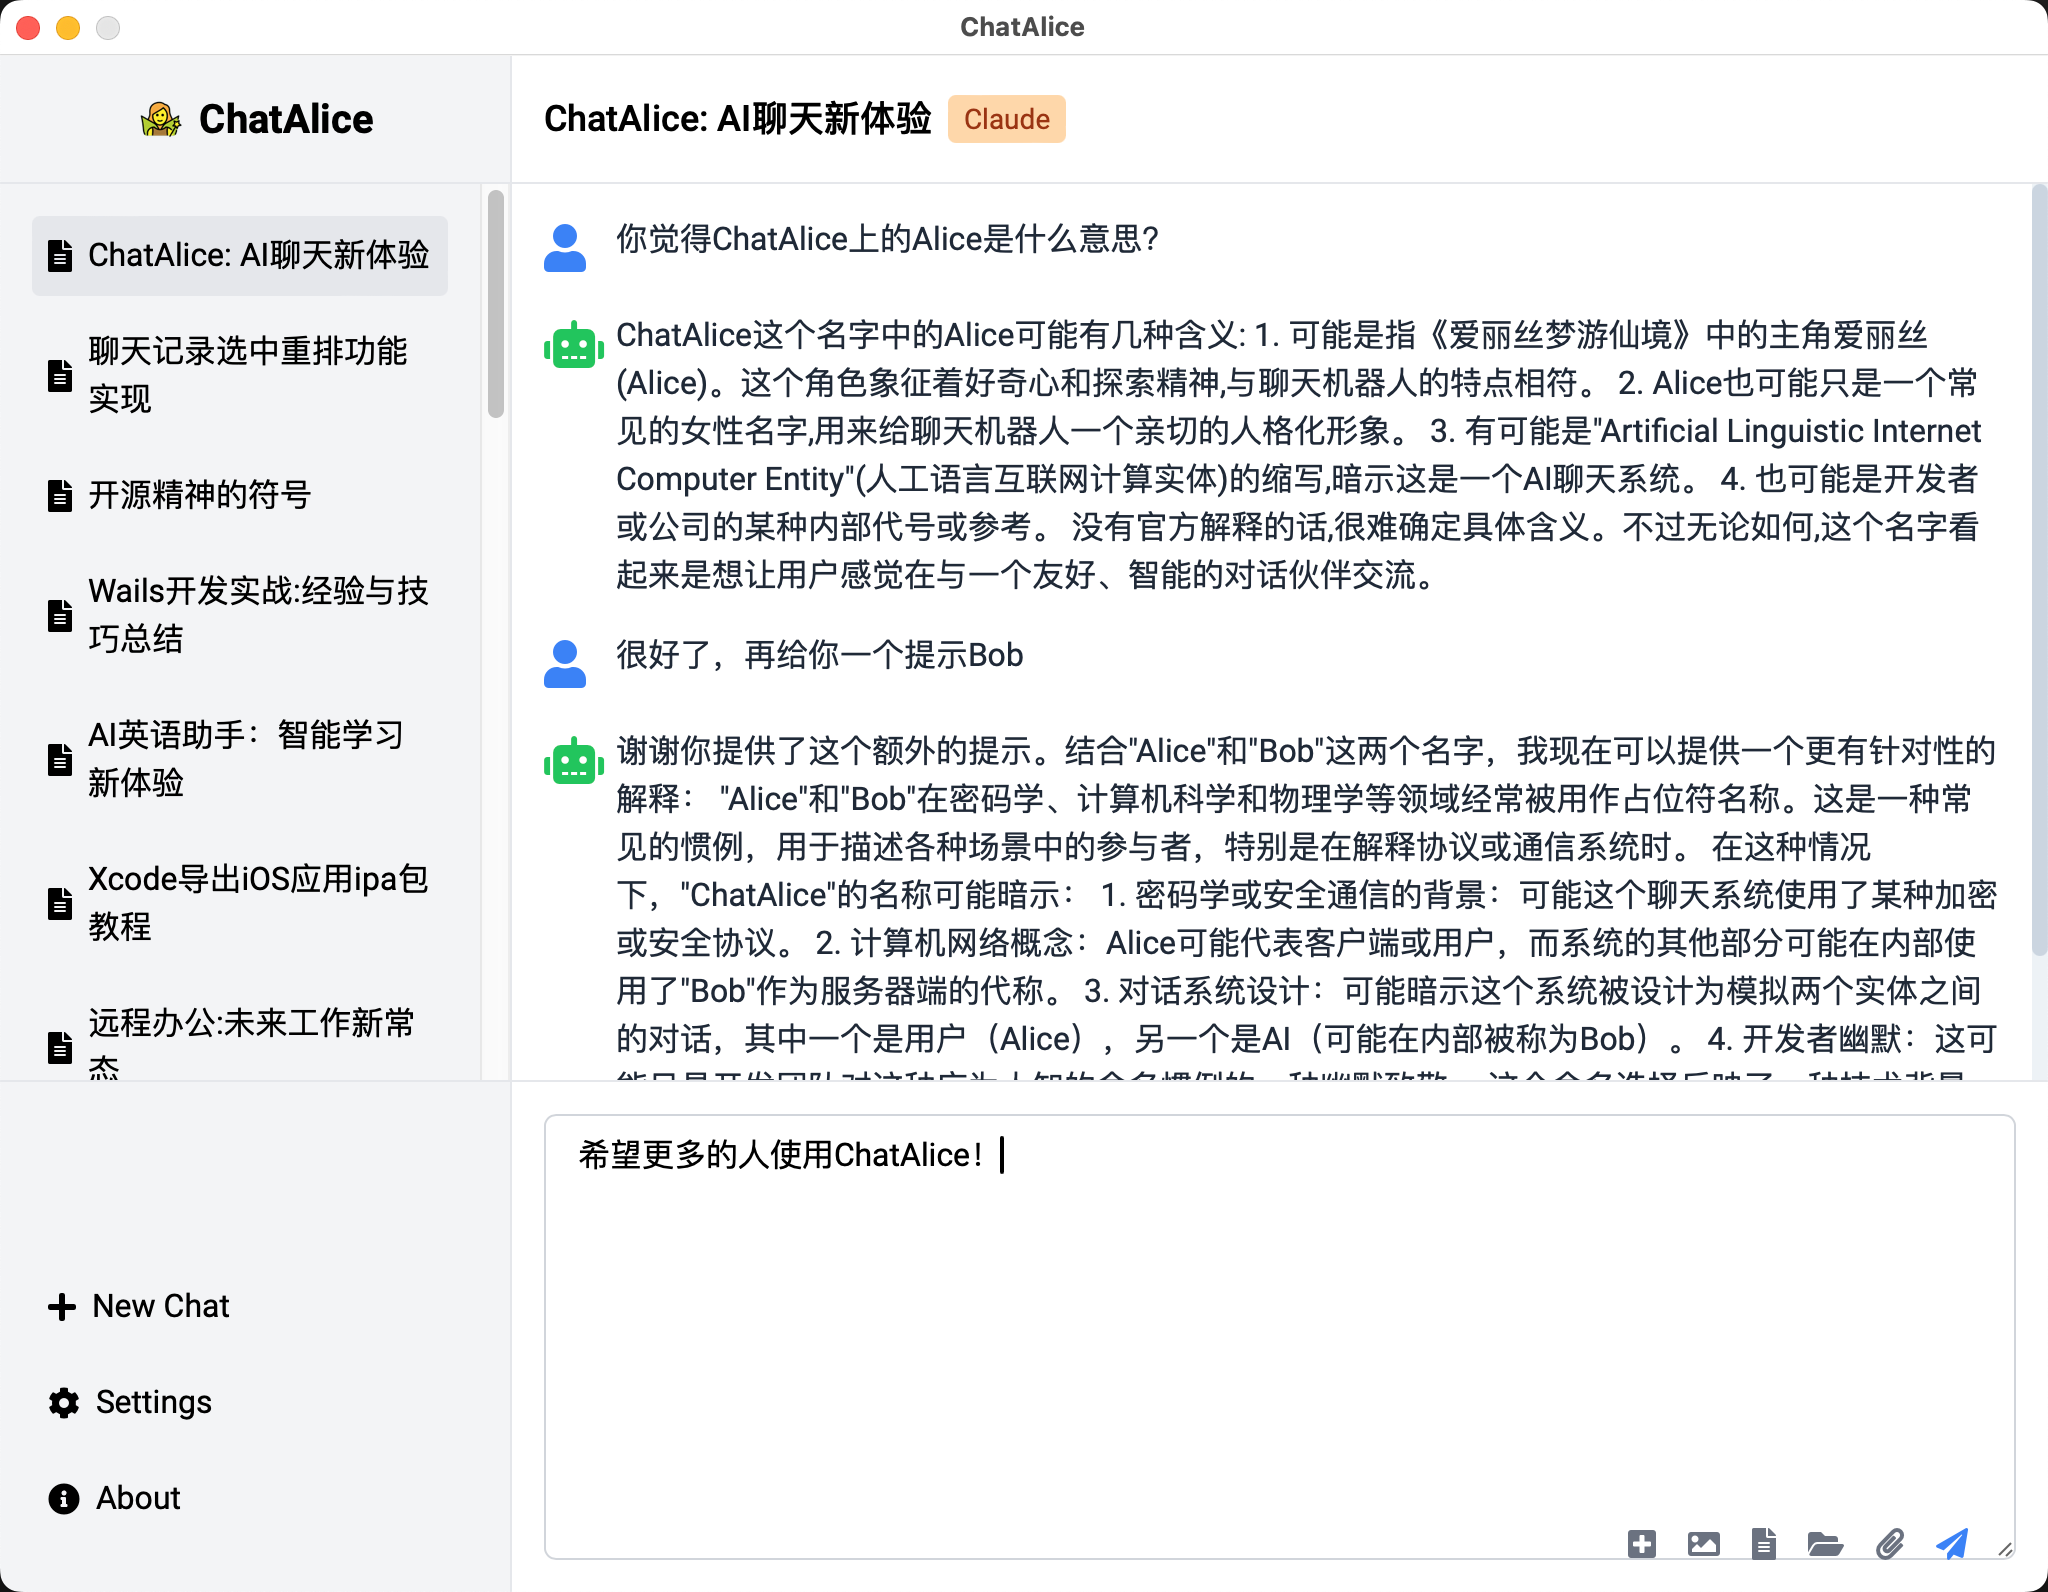Screen dimensions: 2048x1592
Task: Click the square plus icon in input toolbar
Action: (1641, 1544)
